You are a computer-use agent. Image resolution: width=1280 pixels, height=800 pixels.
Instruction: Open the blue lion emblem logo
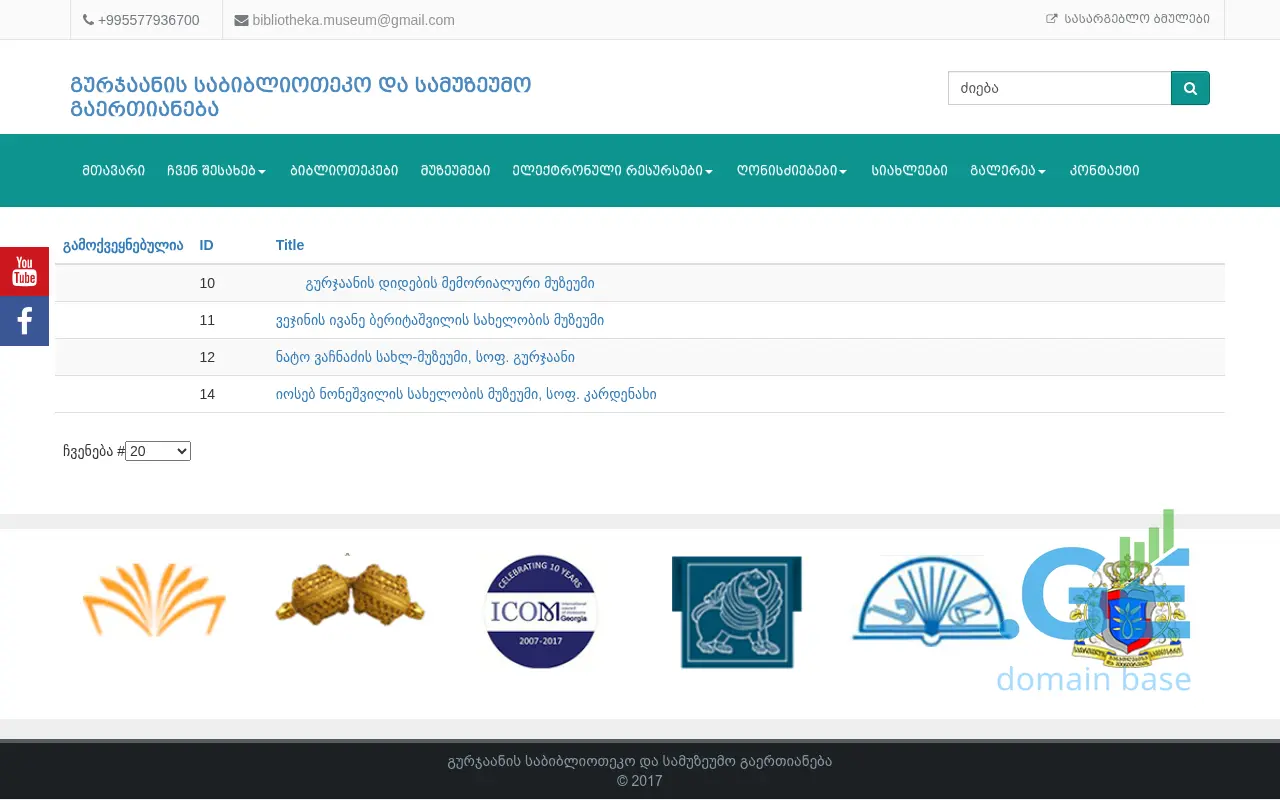[x=737, y=612]
